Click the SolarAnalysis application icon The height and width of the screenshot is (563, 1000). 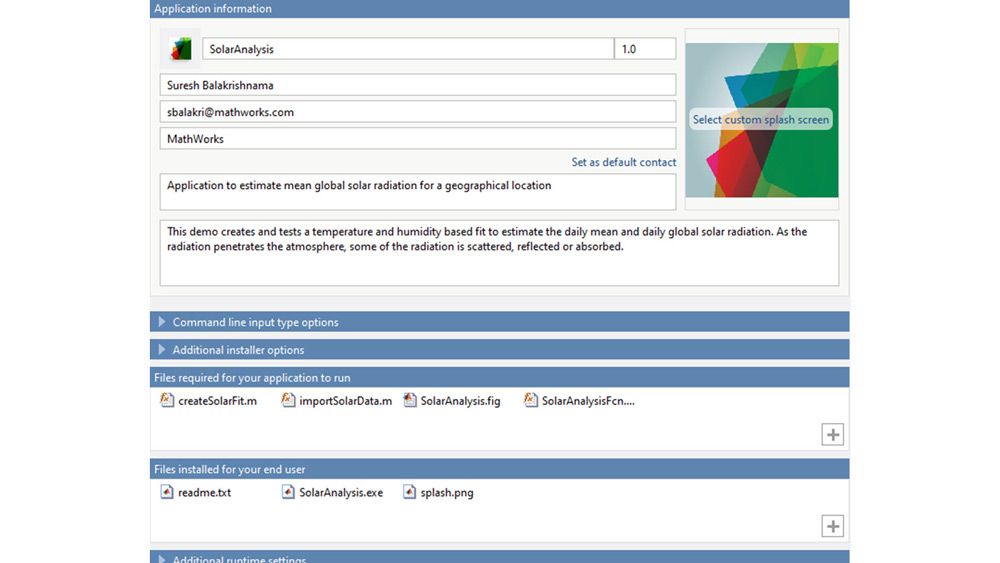click(180, 49)
